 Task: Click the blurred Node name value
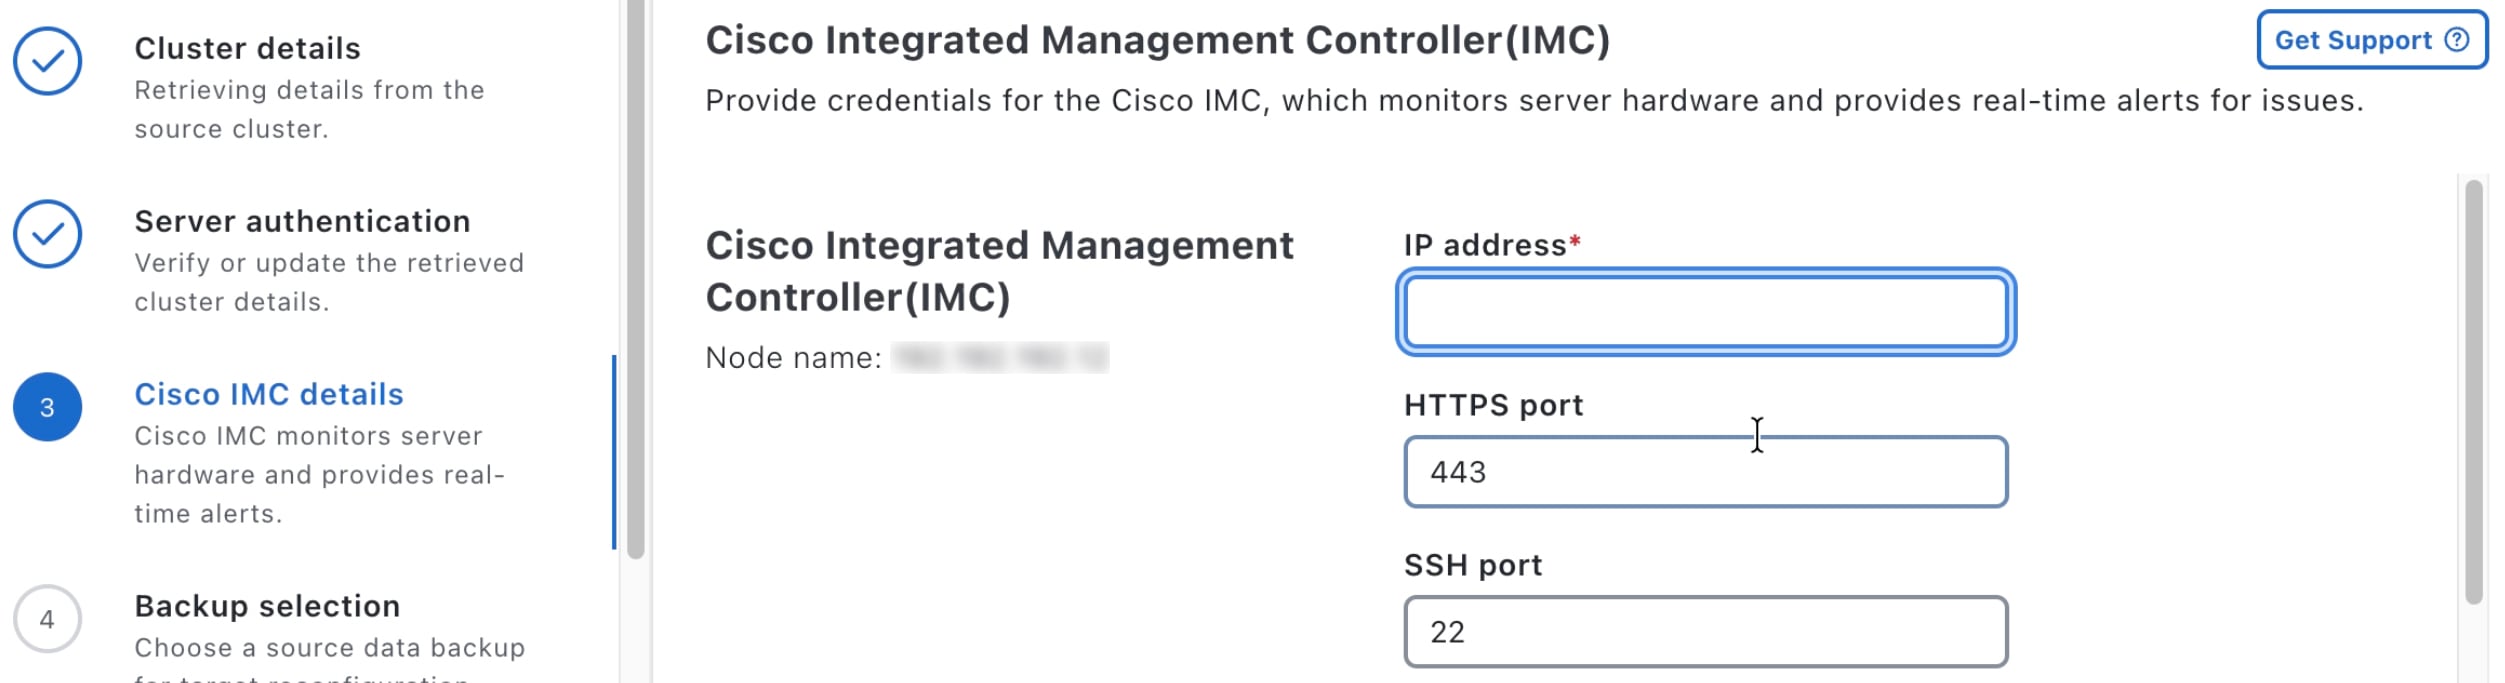pyautogui.click(x=1000, y=358)
